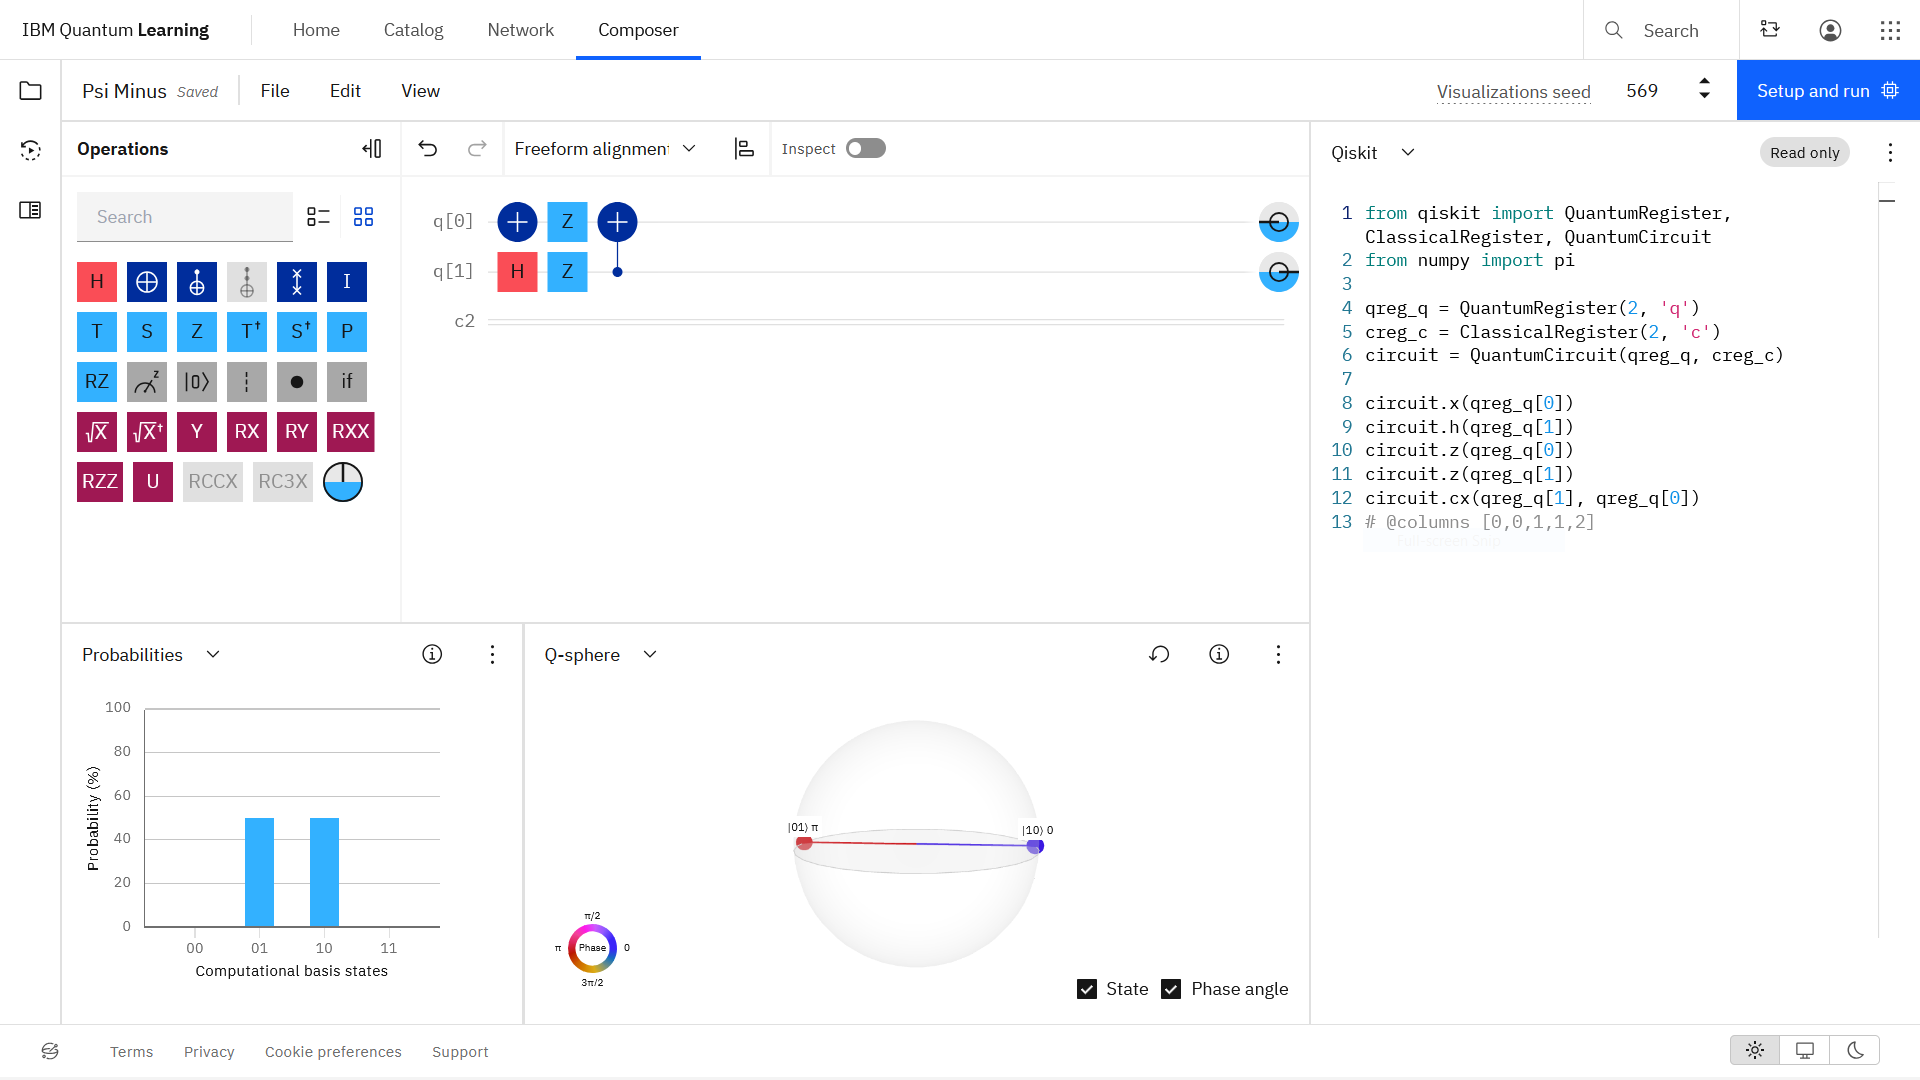
Task: Switch operations to list view
Action: point(318,217)
